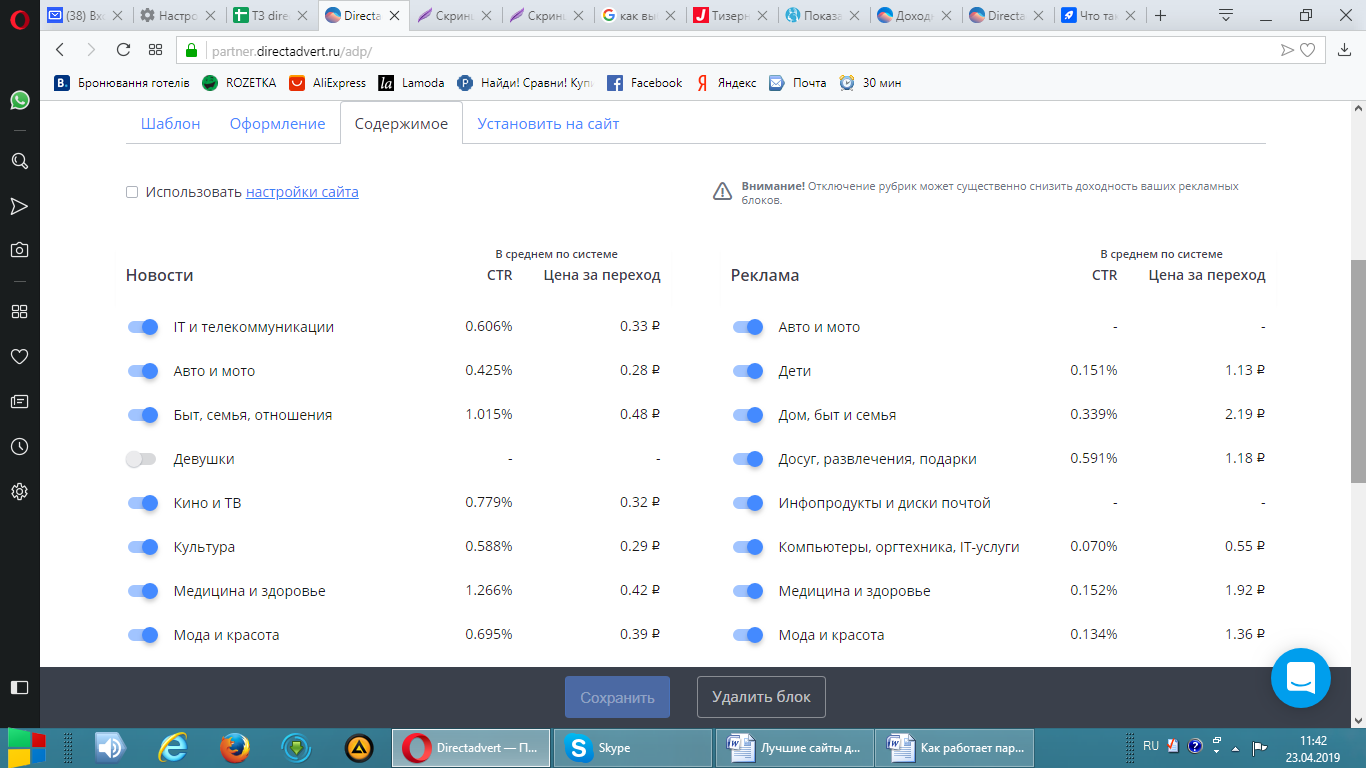Switch to 'как вы' Google browser tab
The image size is (1366, 768).
pos(639,16)
